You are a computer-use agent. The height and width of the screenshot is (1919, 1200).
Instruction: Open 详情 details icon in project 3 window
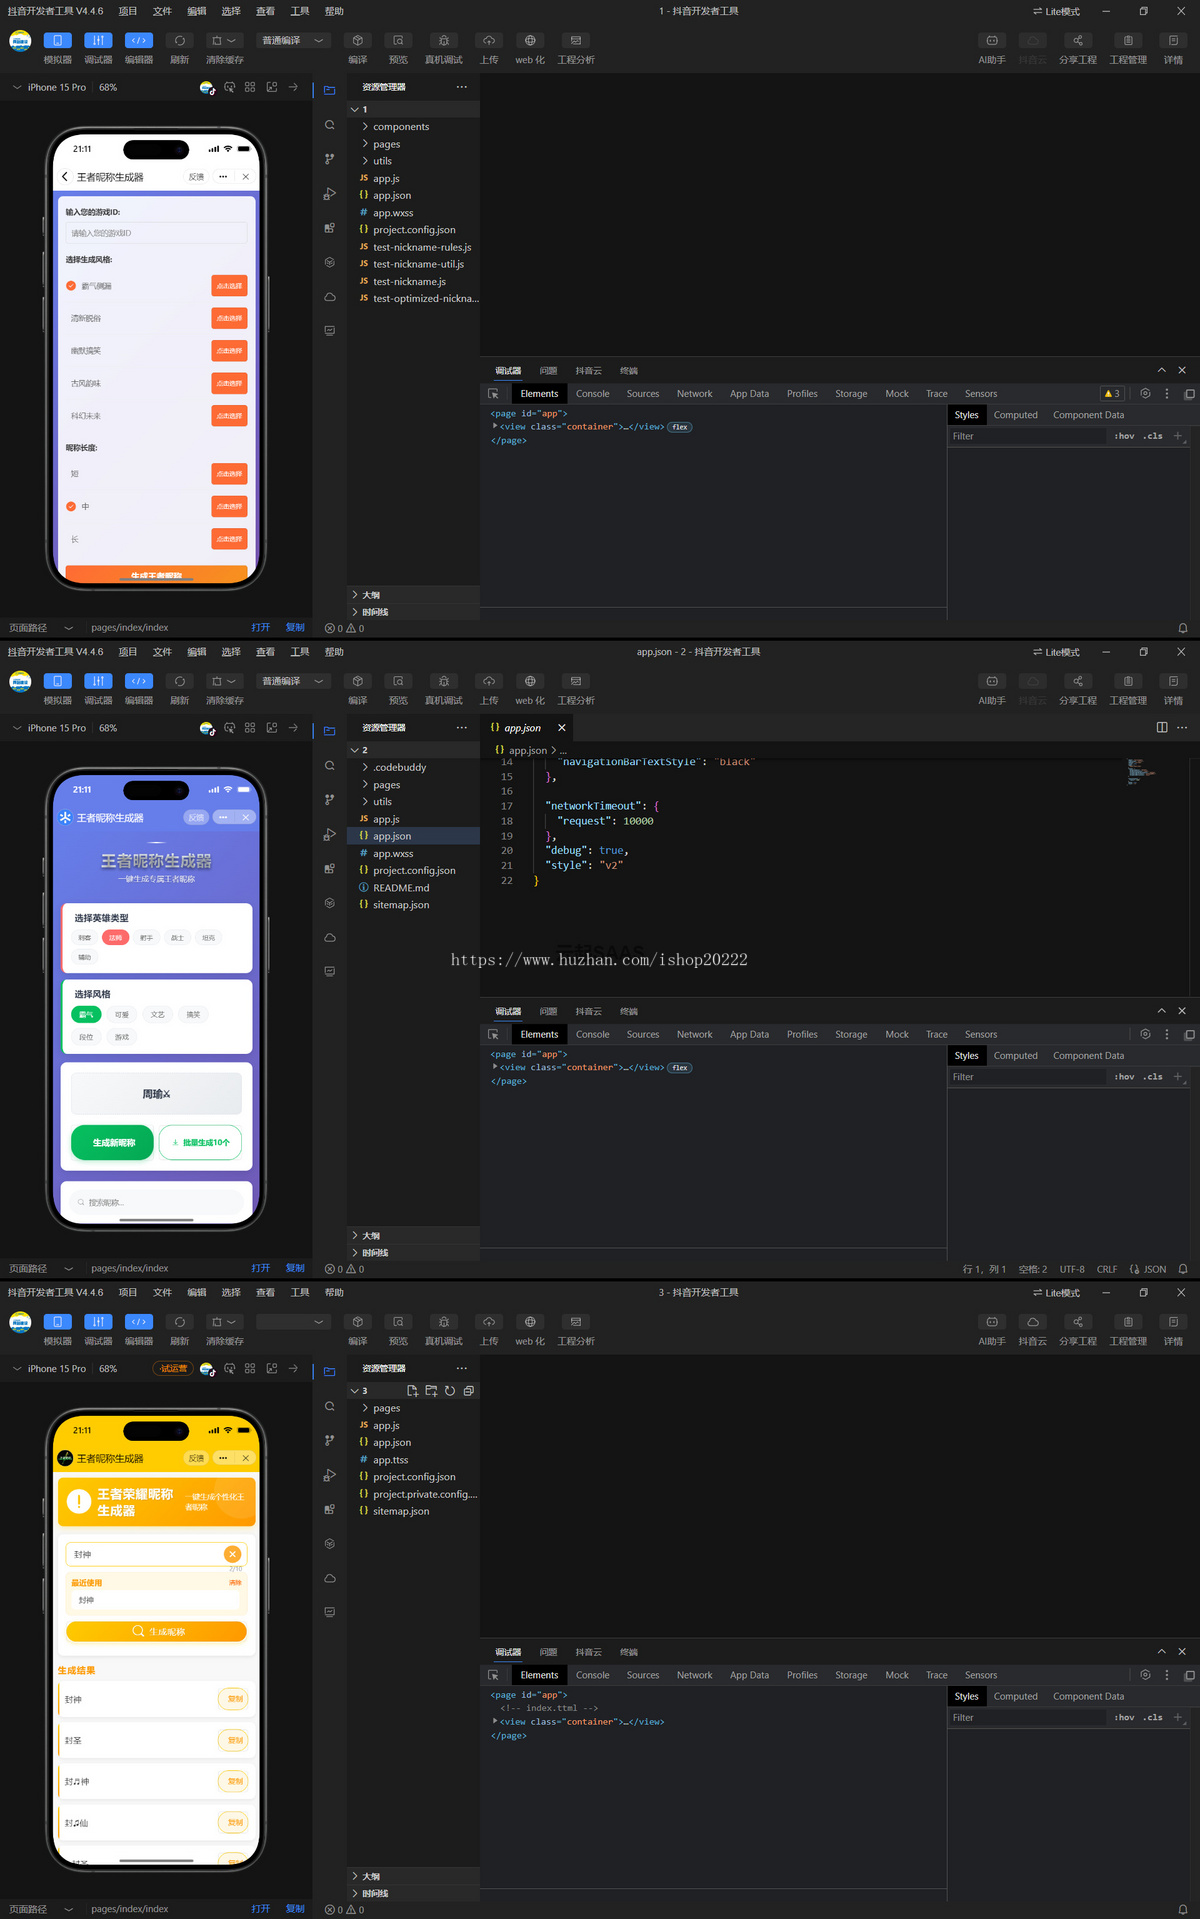click(x=1173, y=1322)
